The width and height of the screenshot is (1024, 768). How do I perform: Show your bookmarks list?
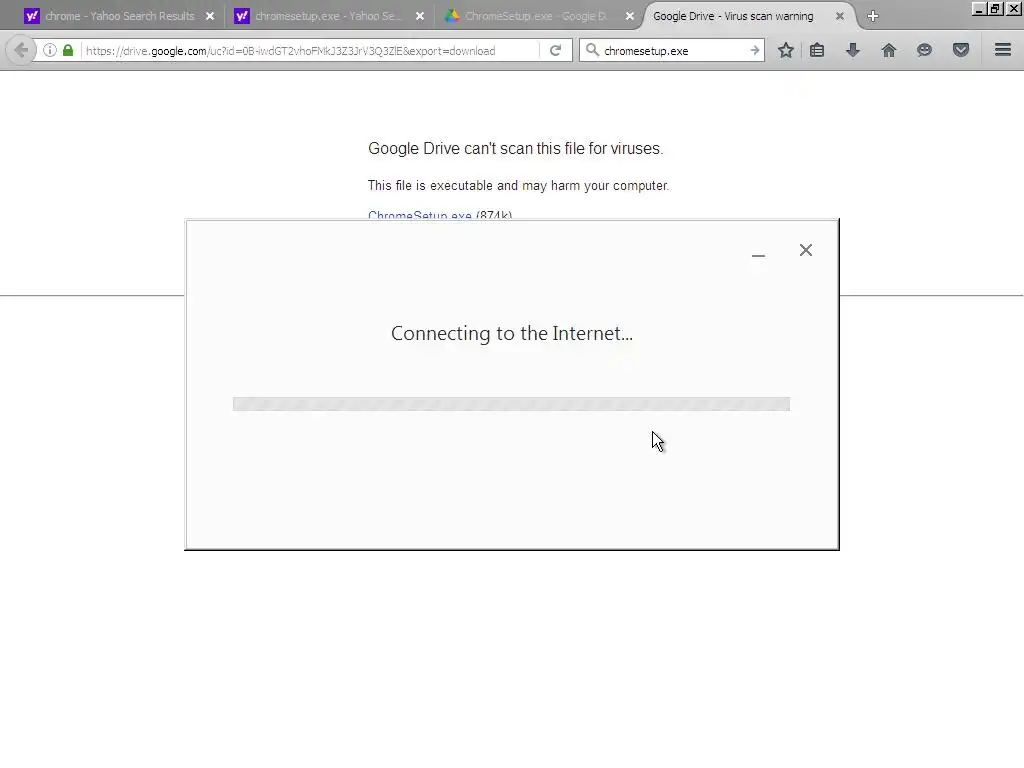tap(817, 50)
